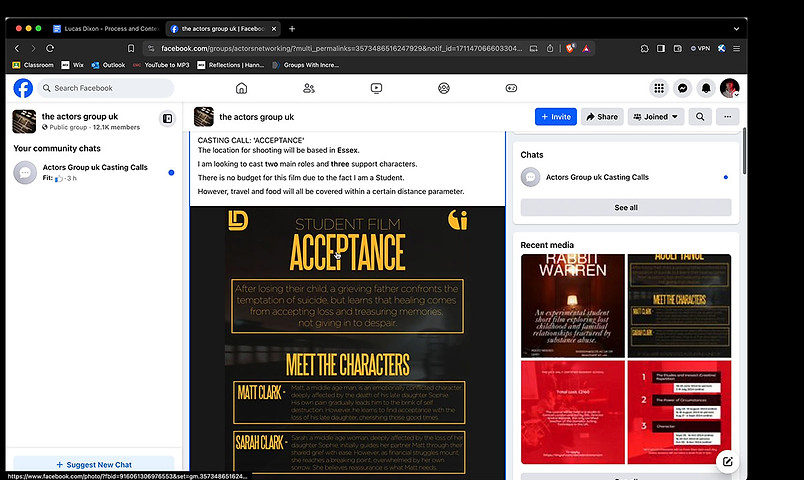
Task: Click the Share button
Action: [602, 117]
